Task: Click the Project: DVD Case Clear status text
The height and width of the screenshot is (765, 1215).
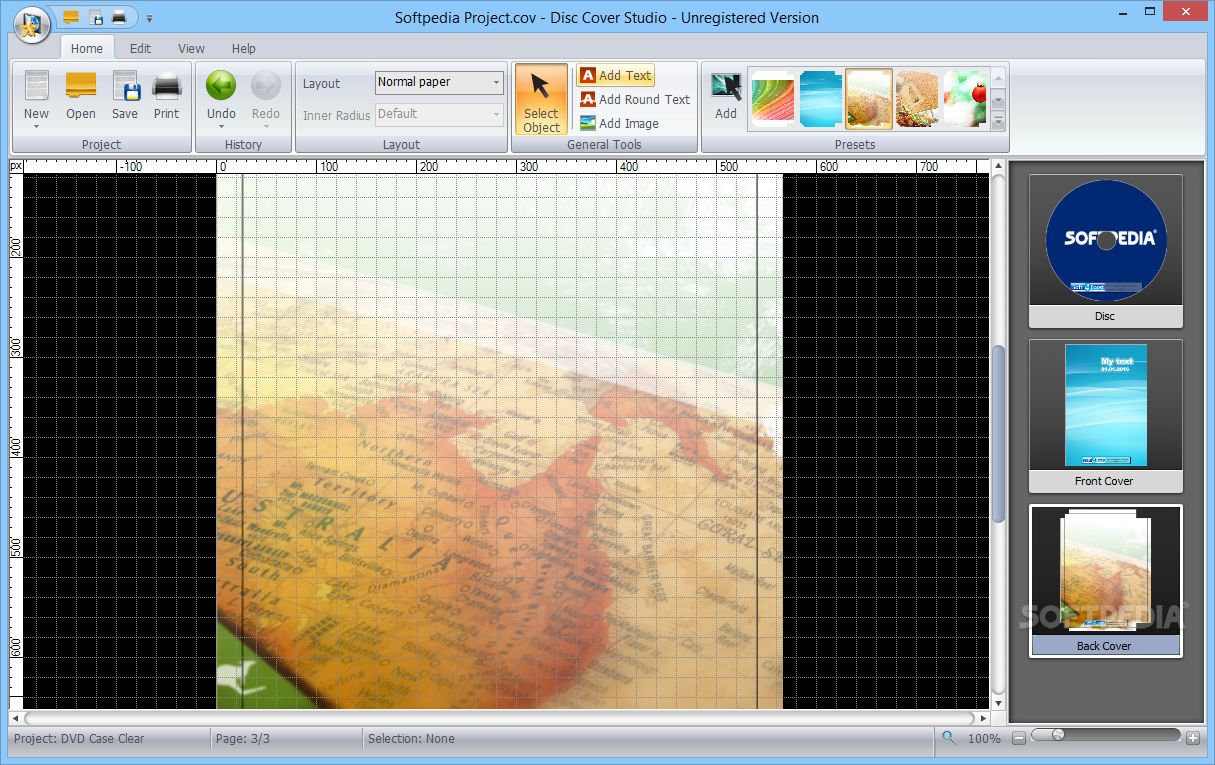Action: pos(79,739)
